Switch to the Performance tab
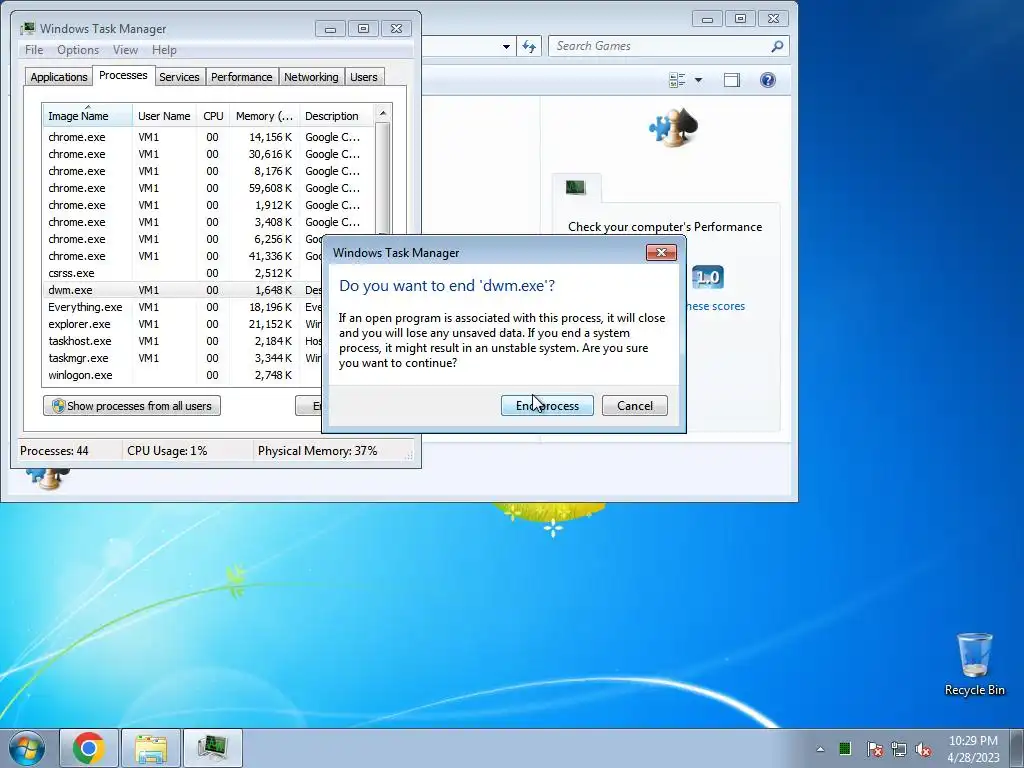The height and width of the screenshot is (768, 1024). pyautogui.click(x=242, y=77)
